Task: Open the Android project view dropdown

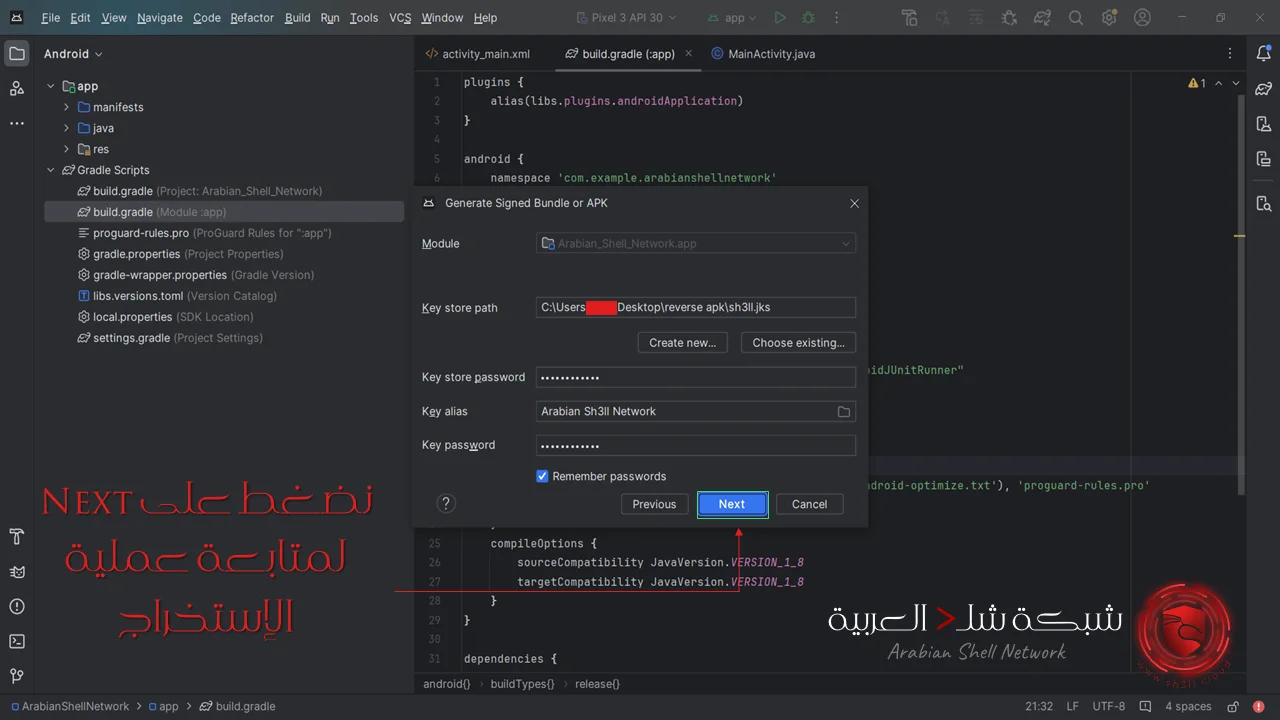Action: click(x=73, y=54)
